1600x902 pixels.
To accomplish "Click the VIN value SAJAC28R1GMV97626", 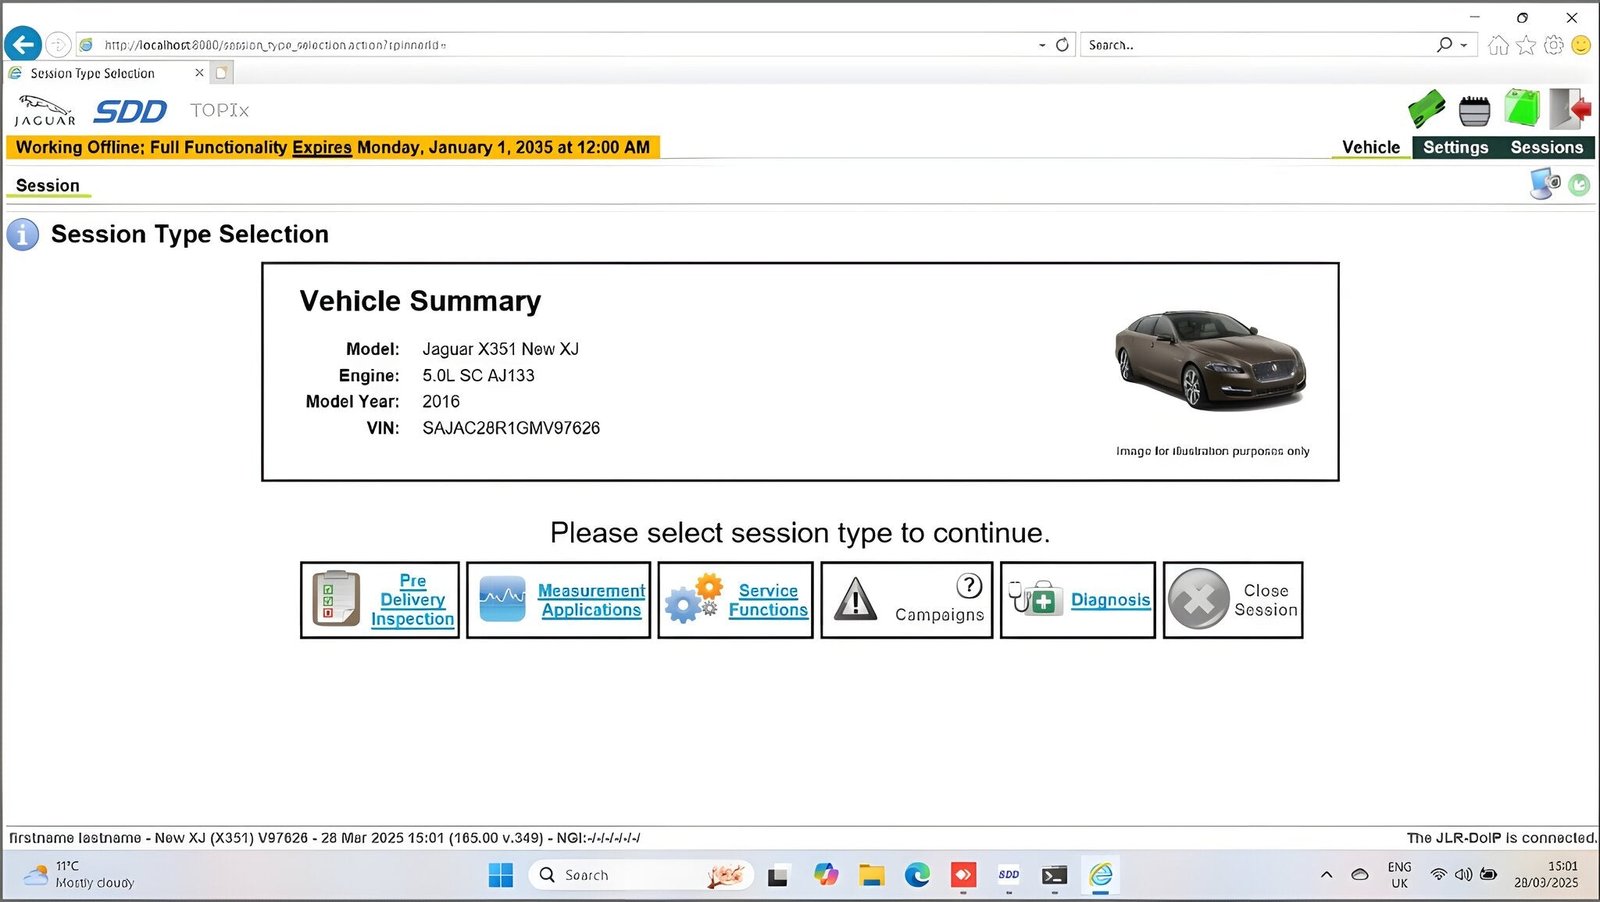I will point(511,428).
